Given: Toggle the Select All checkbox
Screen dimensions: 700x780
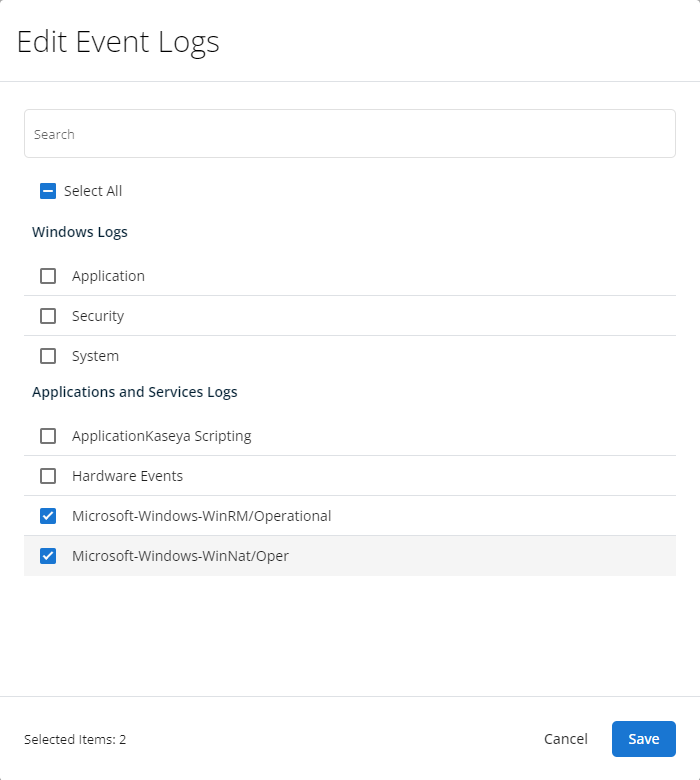Looking at the screenshot, I should [48, 191].
